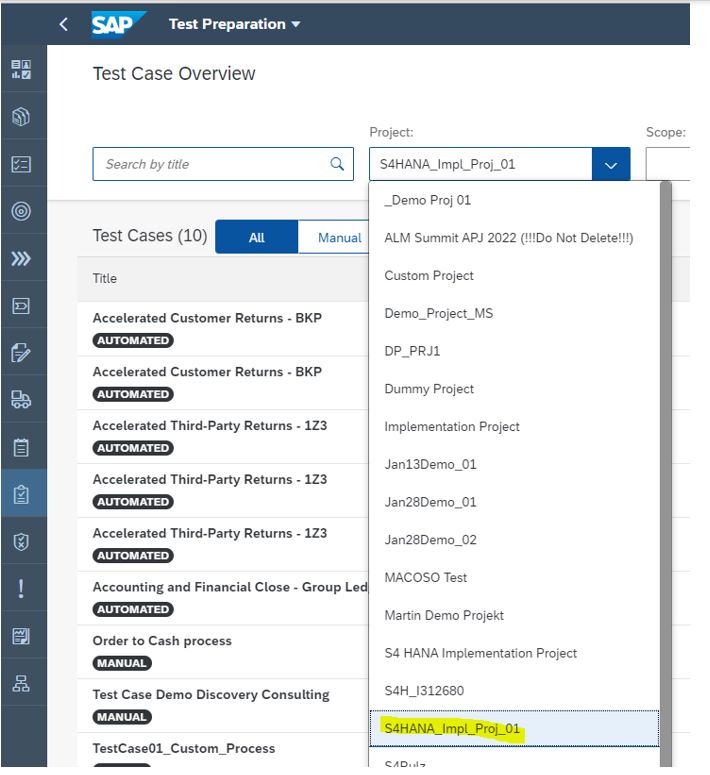
Task: Choose DP_PRJ1 from list
Action: point(514,351)
